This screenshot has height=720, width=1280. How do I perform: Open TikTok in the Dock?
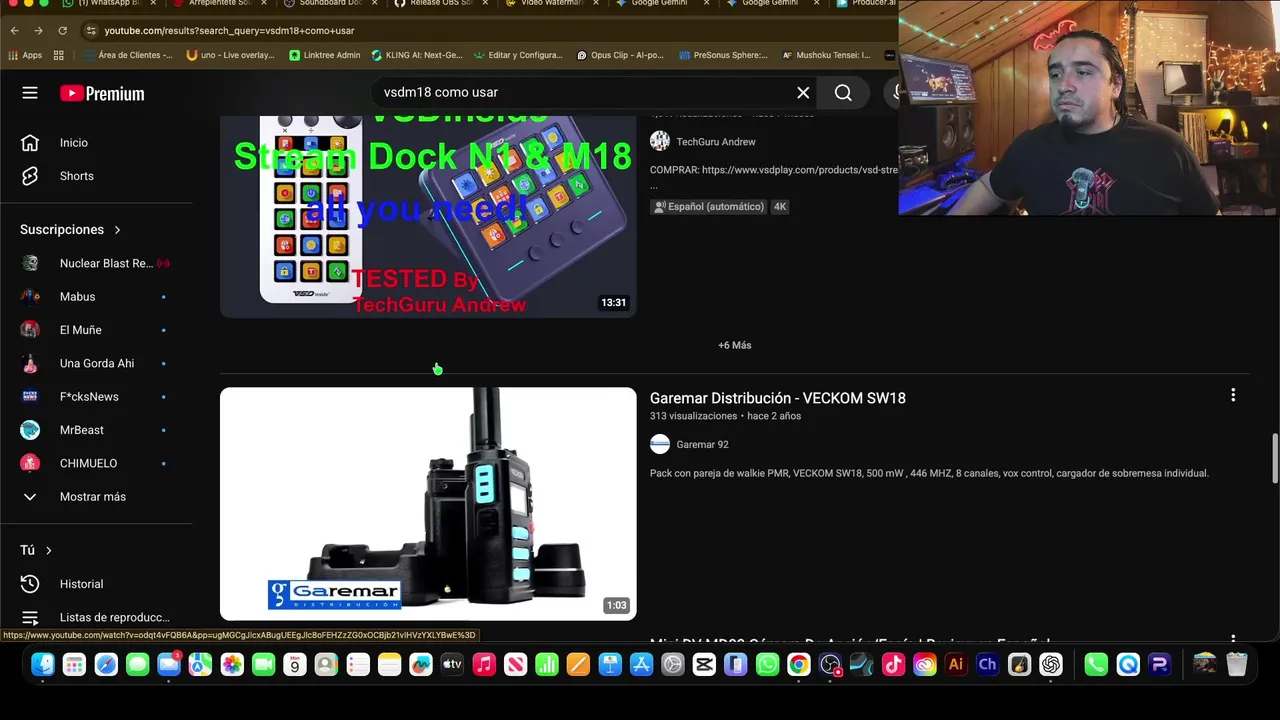(x=893, y=664)
